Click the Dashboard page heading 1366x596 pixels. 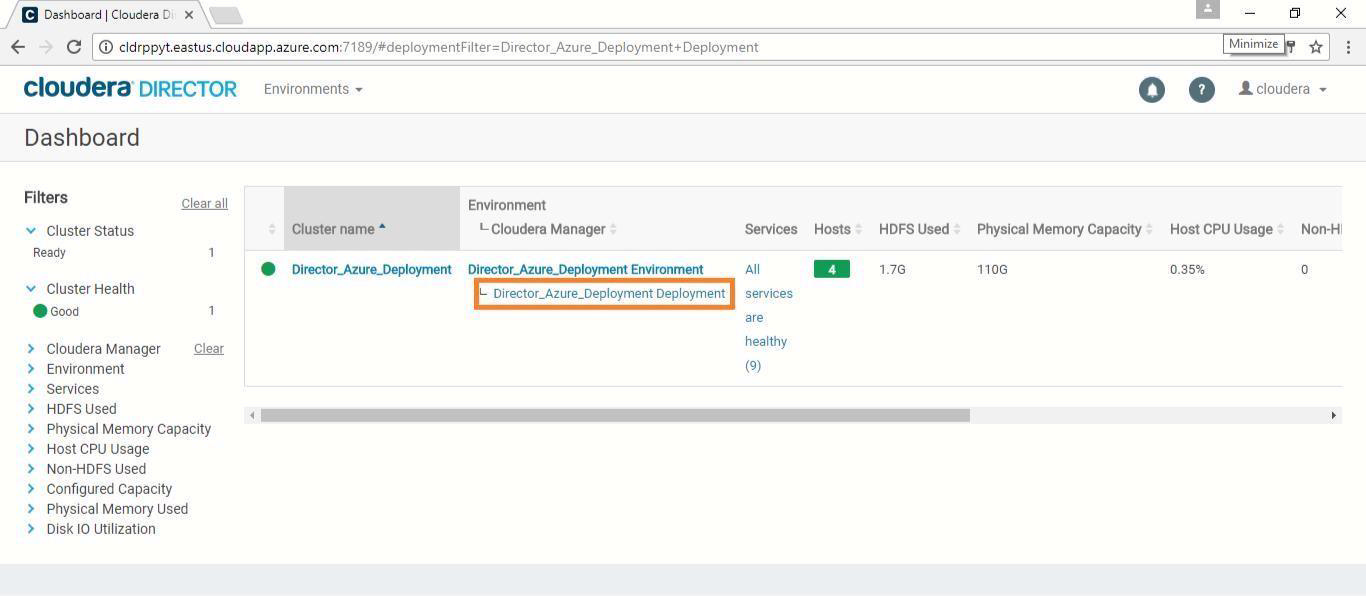pyautogui.click(x=82, y=138)
